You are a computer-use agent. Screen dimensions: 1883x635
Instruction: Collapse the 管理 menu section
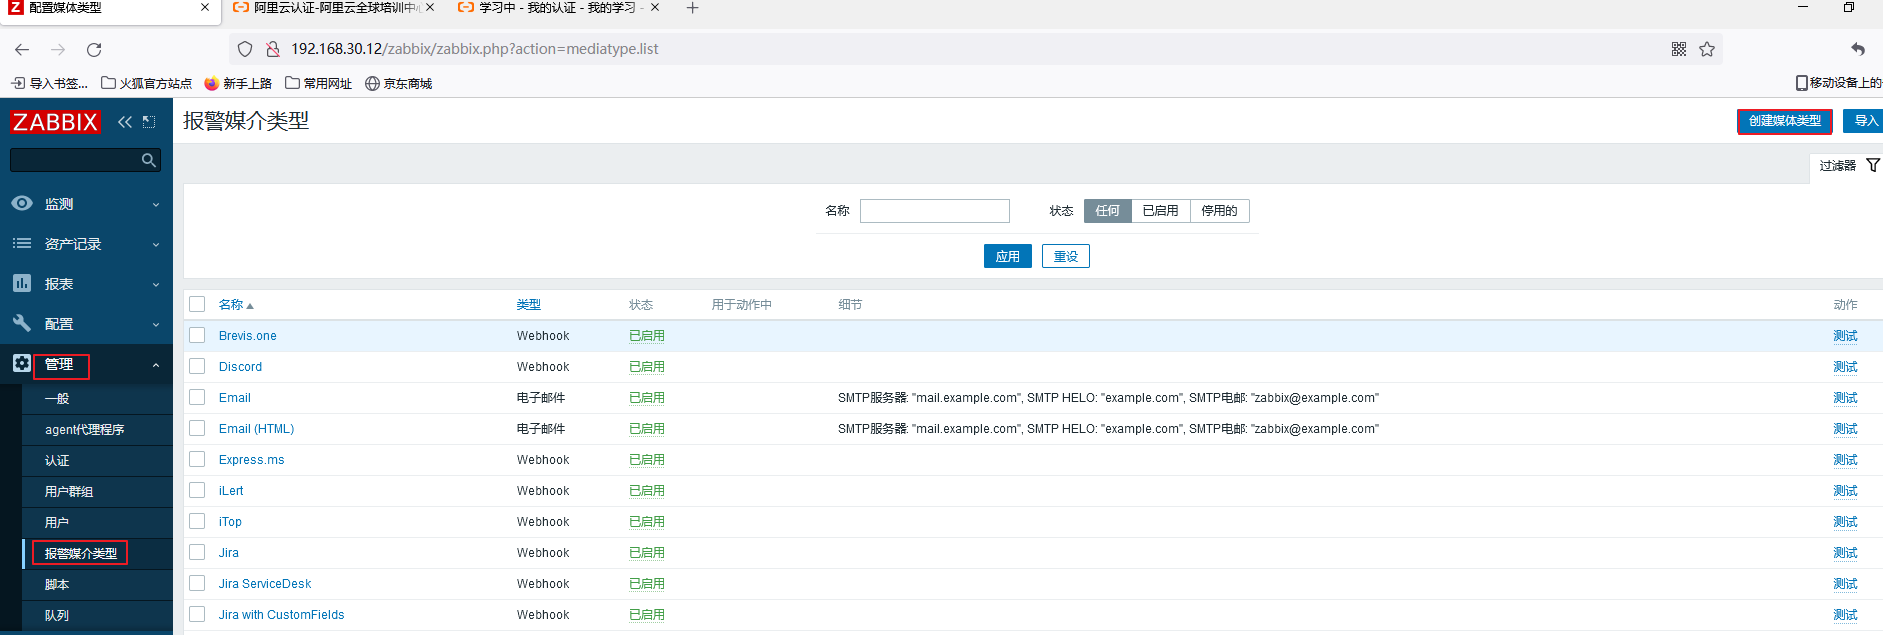coord(86,364)
